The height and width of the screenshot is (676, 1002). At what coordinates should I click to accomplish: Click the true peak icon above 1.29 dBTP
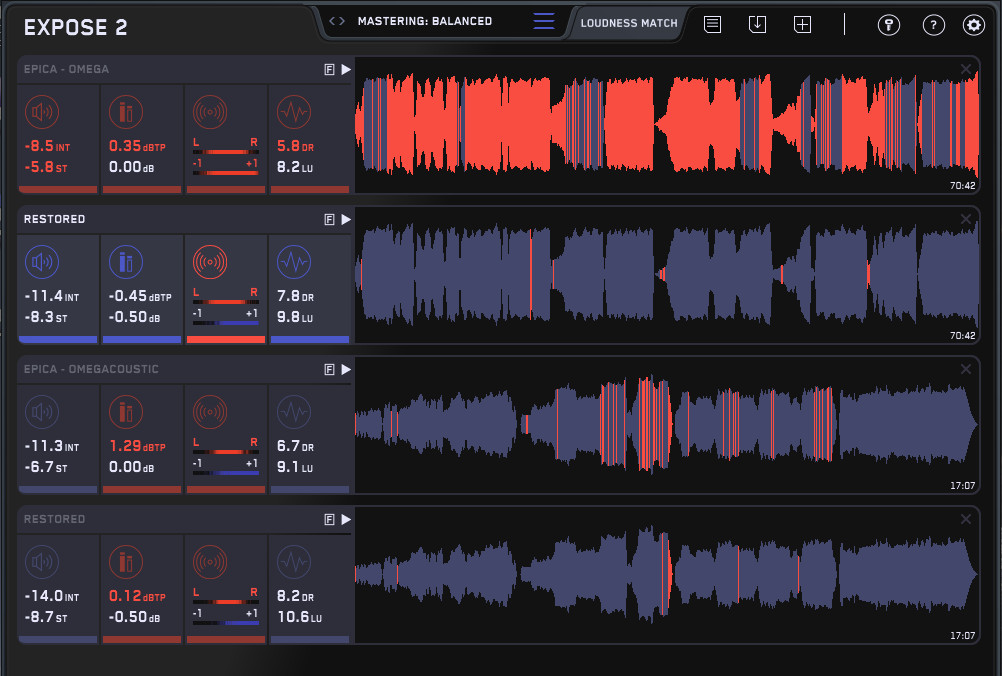[x=126, y=412]
